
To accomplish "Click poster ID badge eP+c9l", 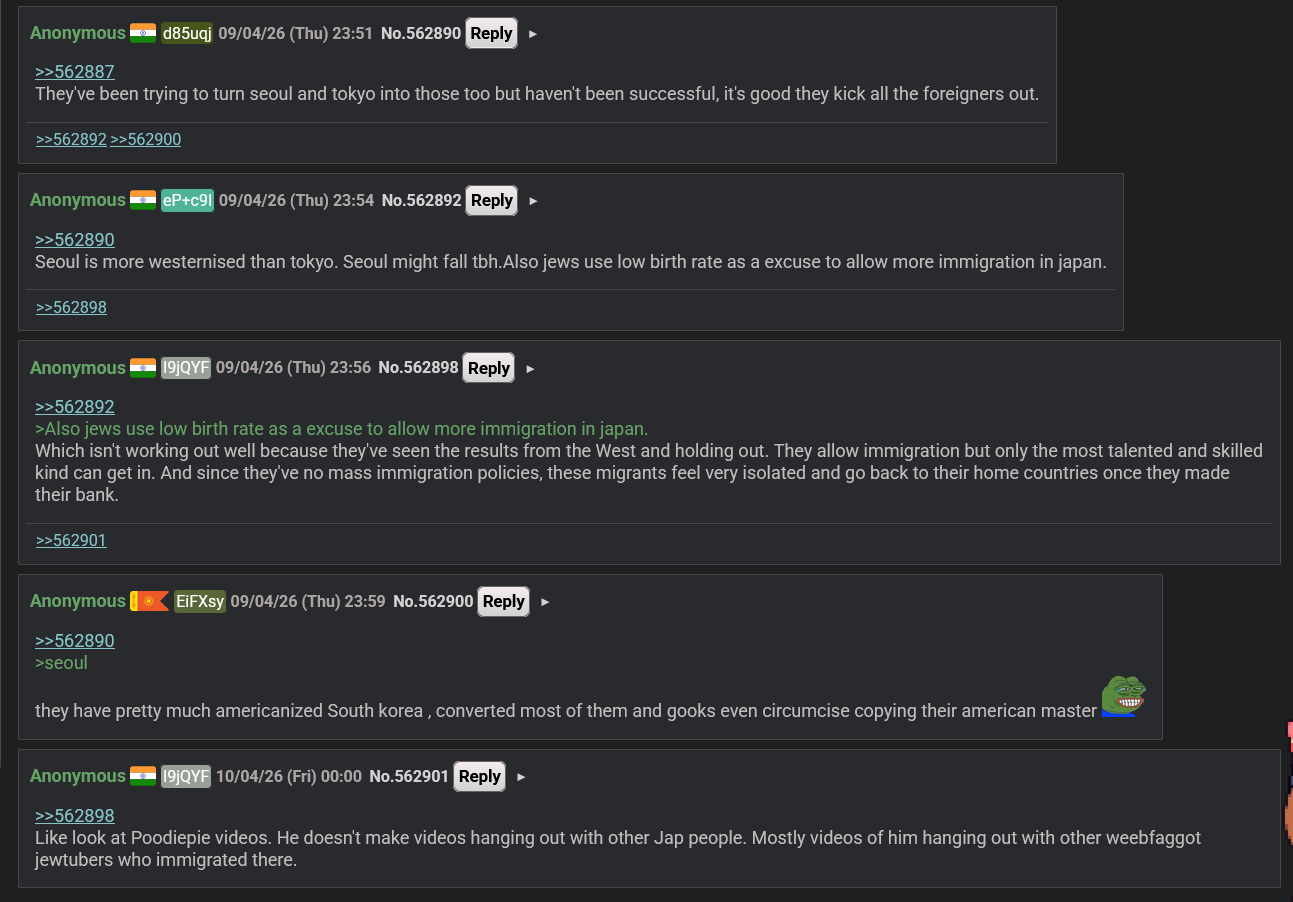I will [187, 200].
